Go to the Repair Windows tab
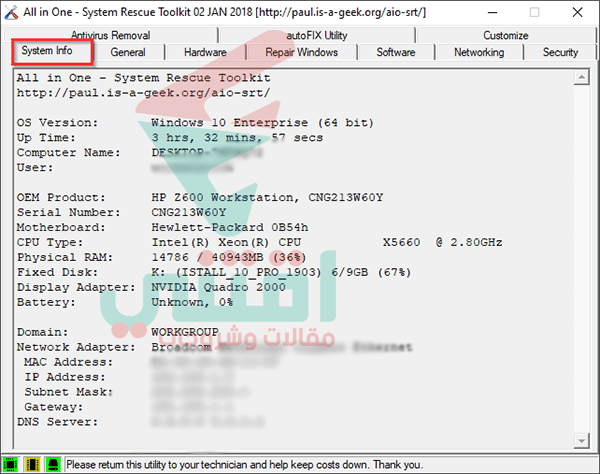The height and width of the screenshot is (474, 600). [302, 52]
